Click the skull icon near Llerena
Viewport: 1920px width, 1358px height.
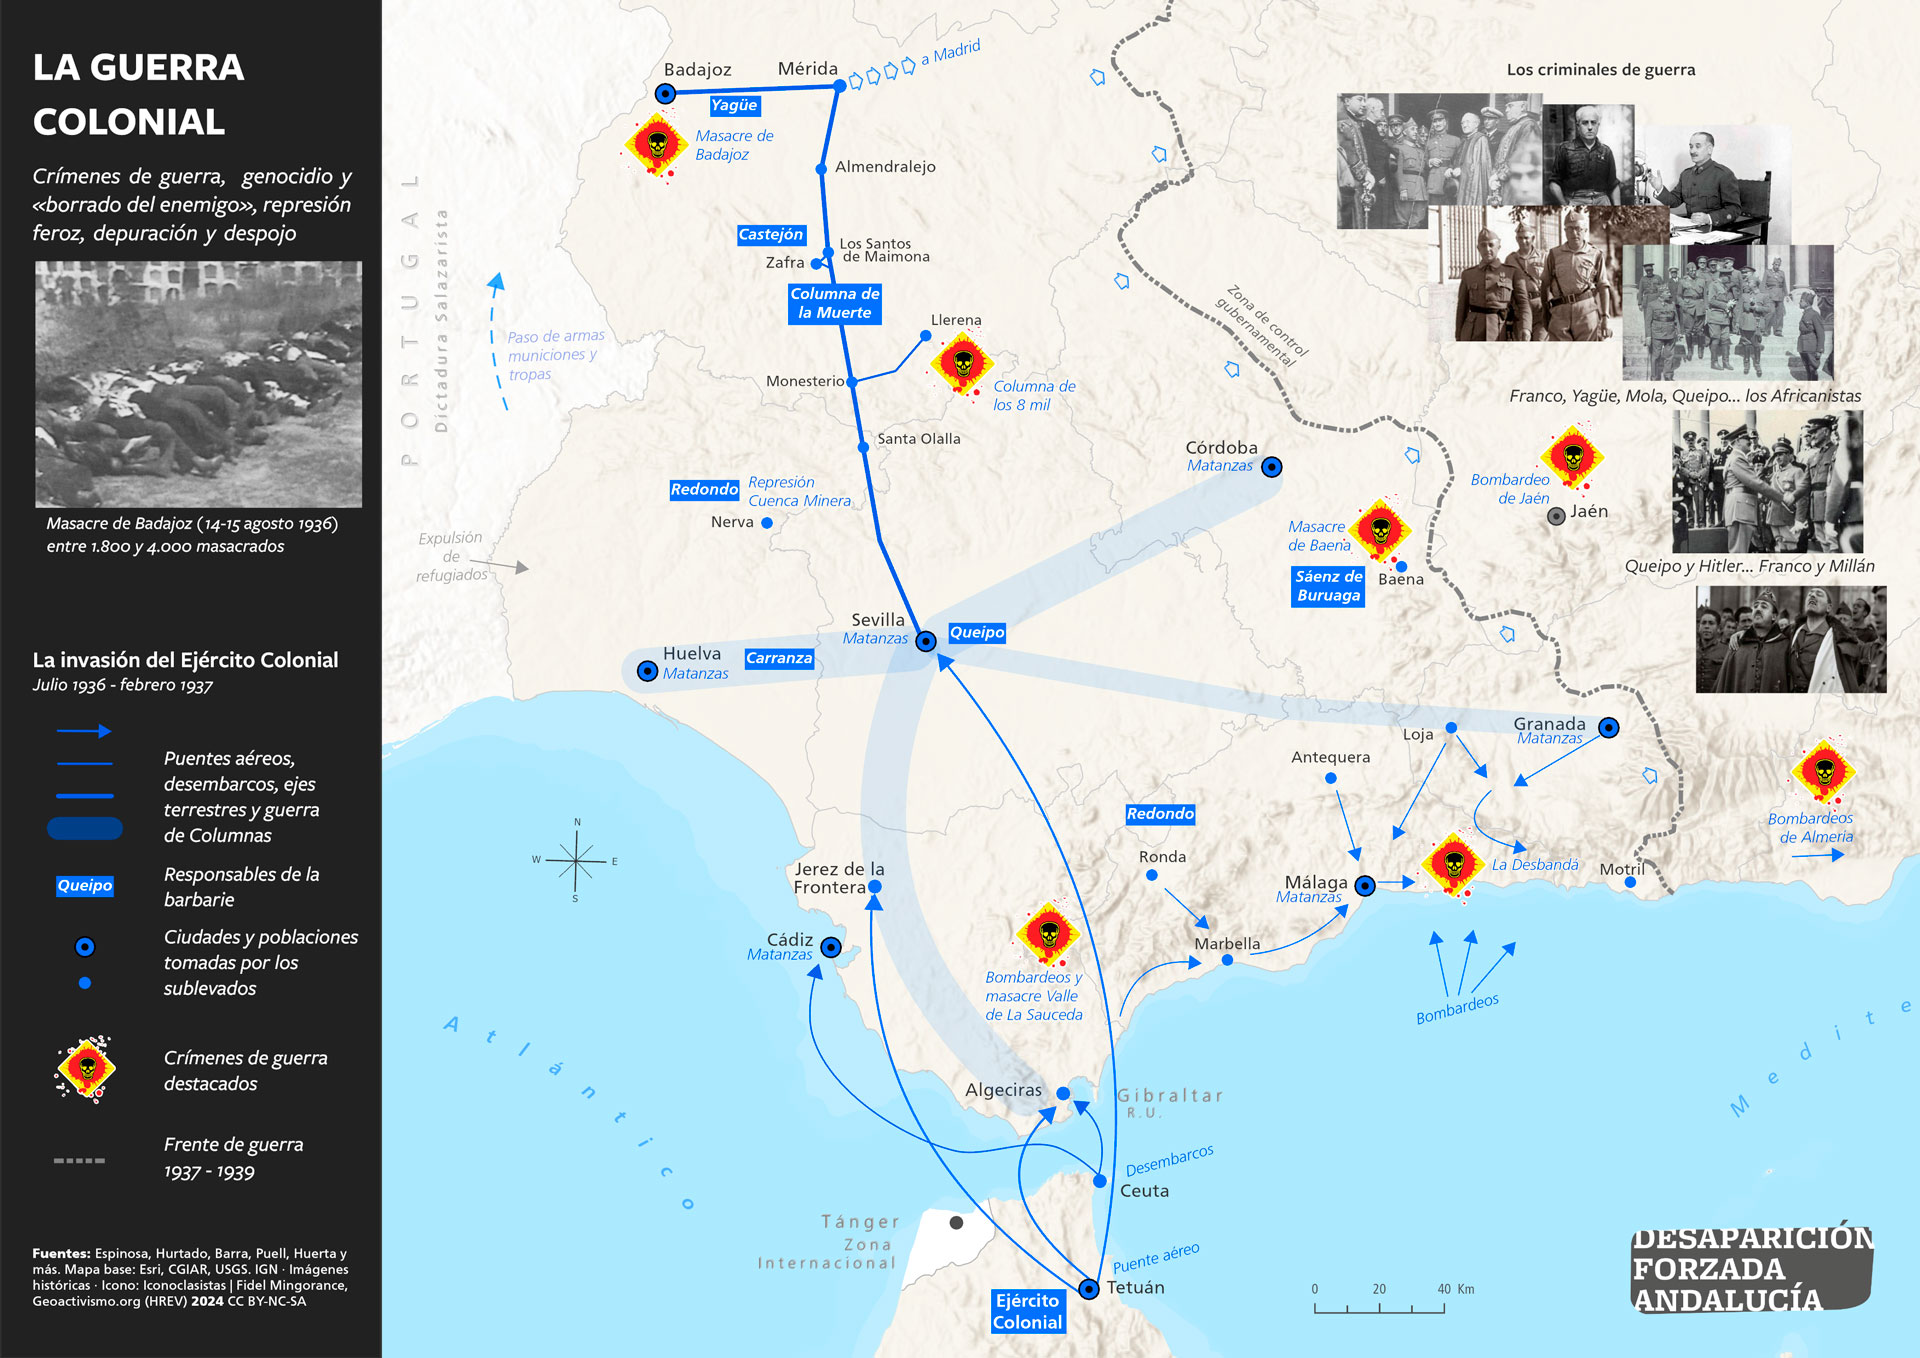click(962, 363)
